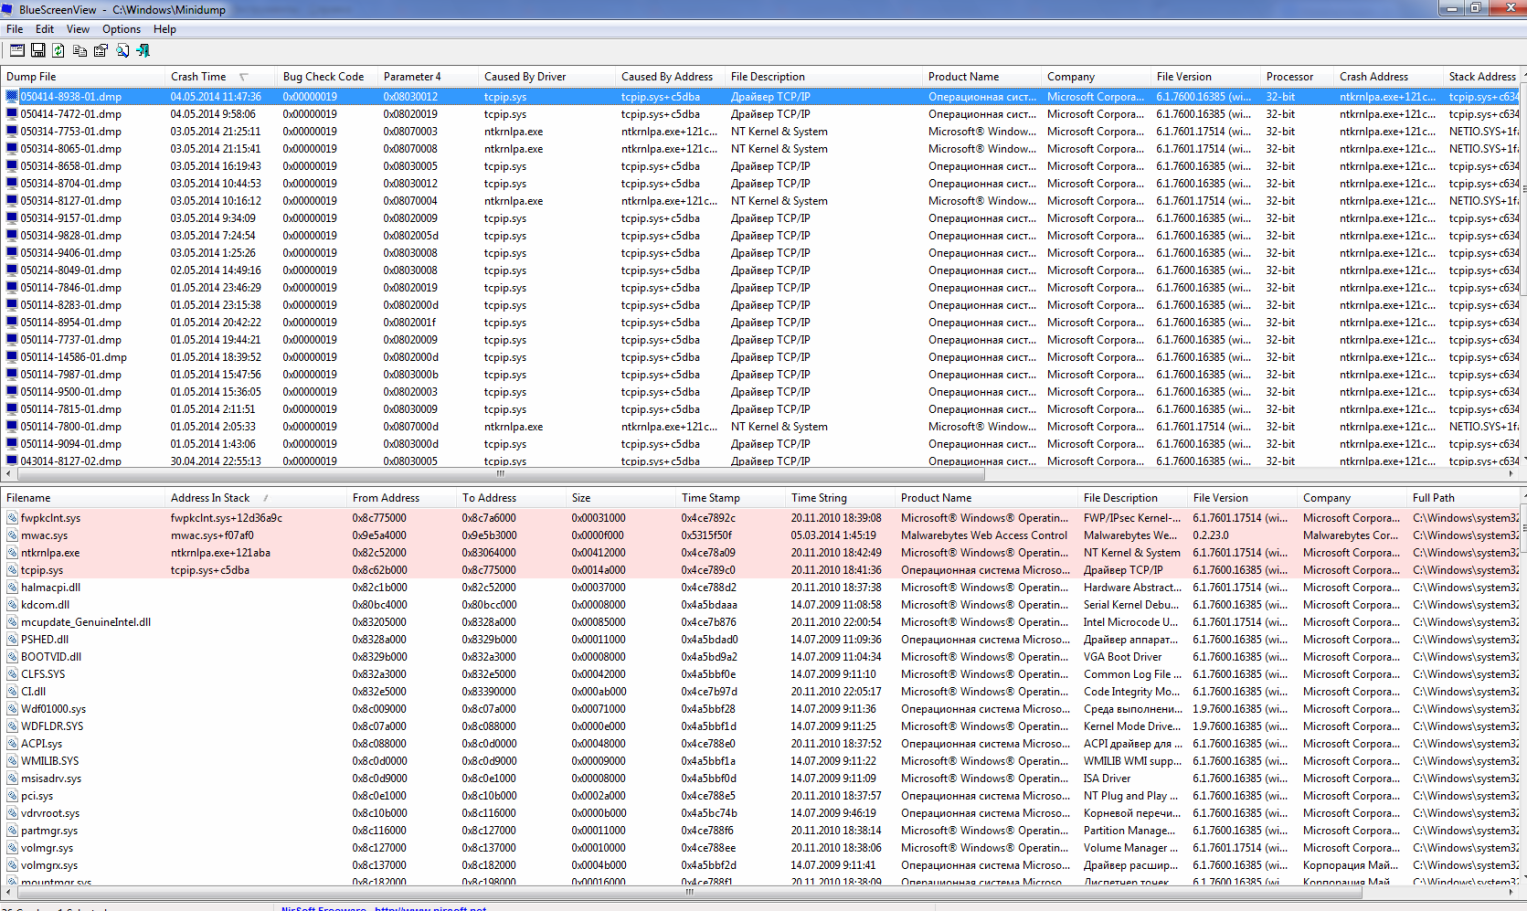
Task: Open the File menu
Action: (15, 29)
